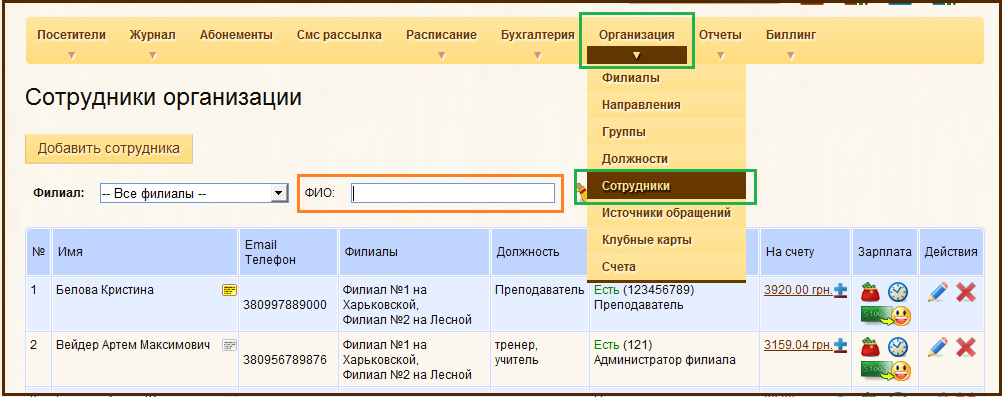
Task: Open the Абонементы menu item
Action: [236, 35]
